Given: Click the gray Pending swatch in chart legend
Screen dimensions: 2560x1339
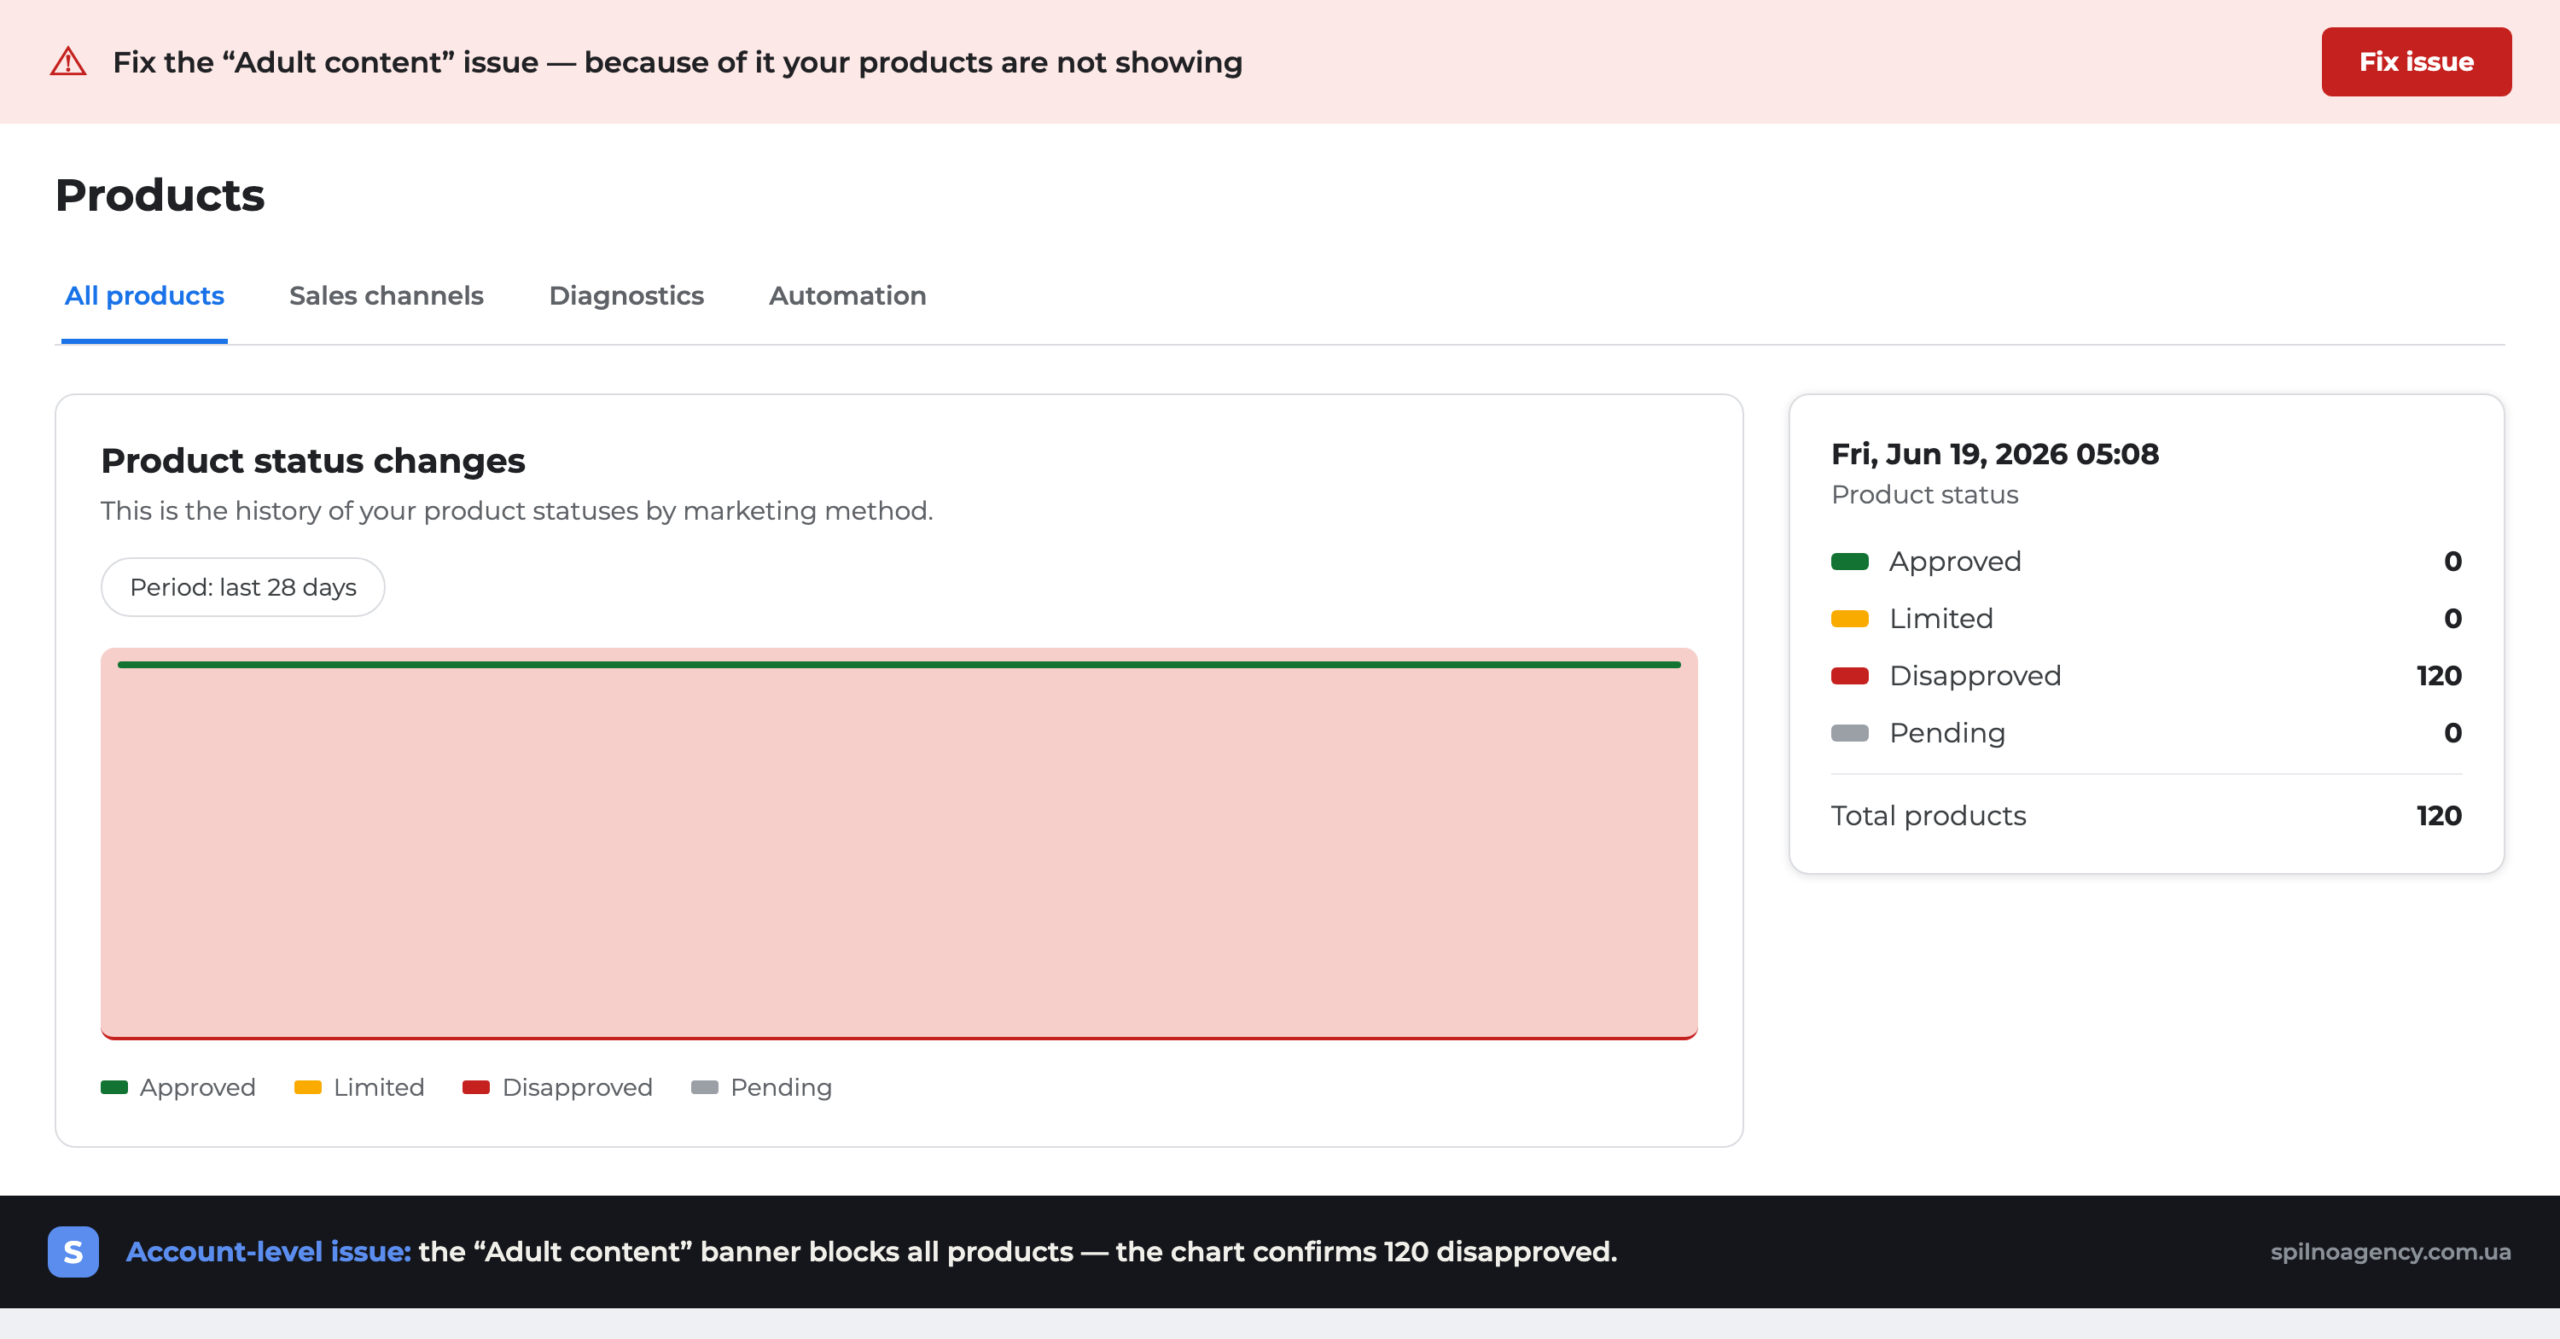Looking at the screenshot, I should coord(705,1088).
